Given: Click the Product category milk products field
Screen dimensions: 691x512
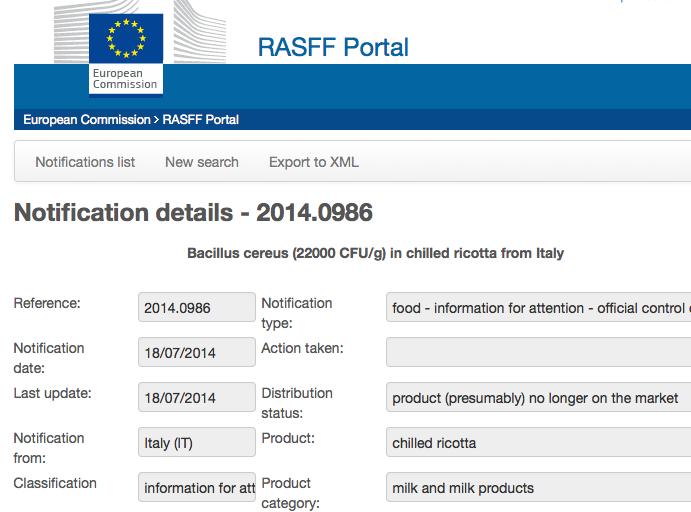Looking at the screenshot, I should tap(539, 488).
